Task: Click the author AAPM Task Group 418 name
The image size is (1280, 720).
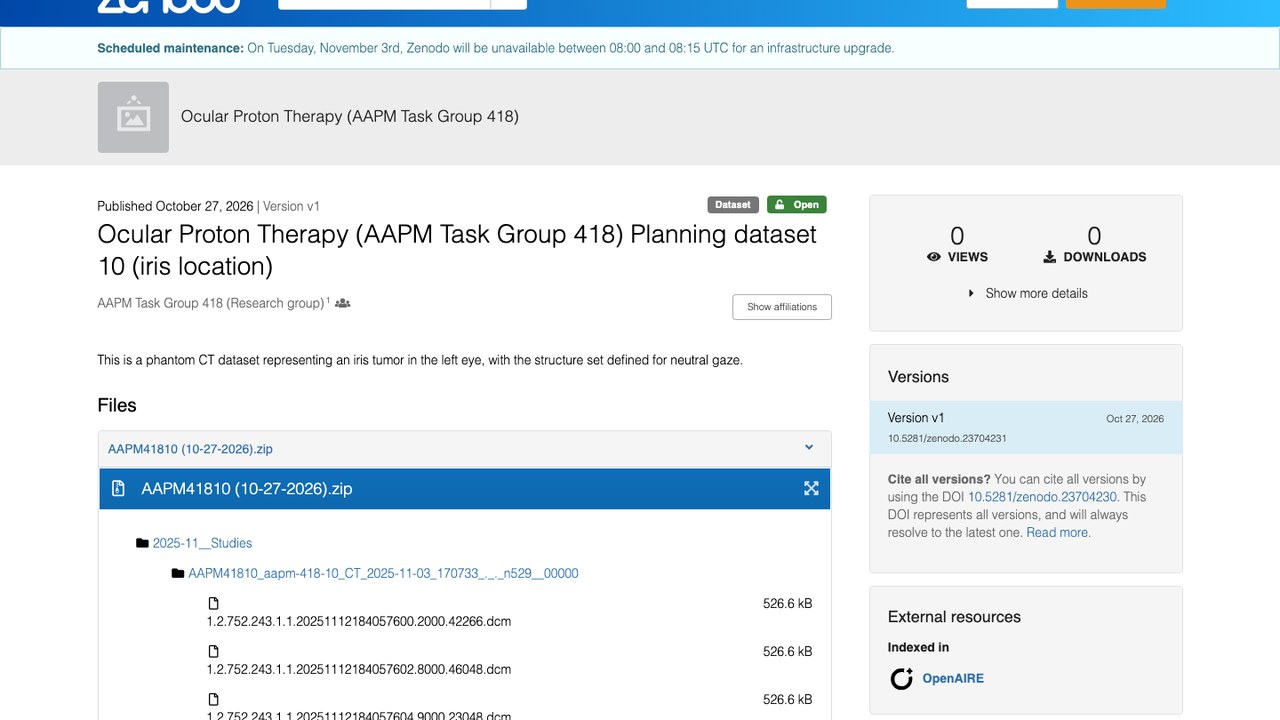Action: coord(210,303)
